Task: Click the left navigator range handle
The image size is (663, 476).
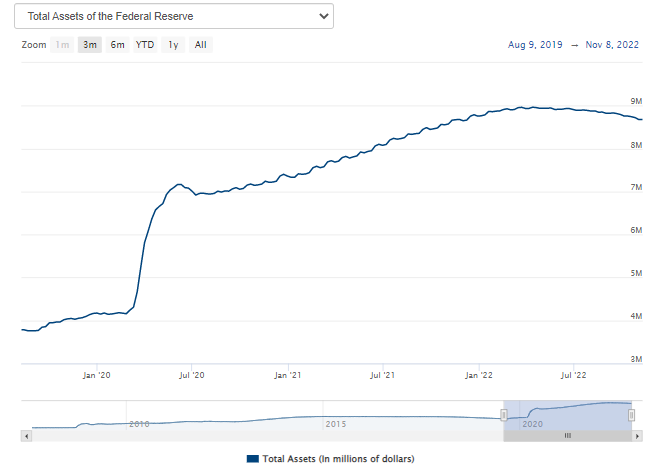Action: click(504, 415)
